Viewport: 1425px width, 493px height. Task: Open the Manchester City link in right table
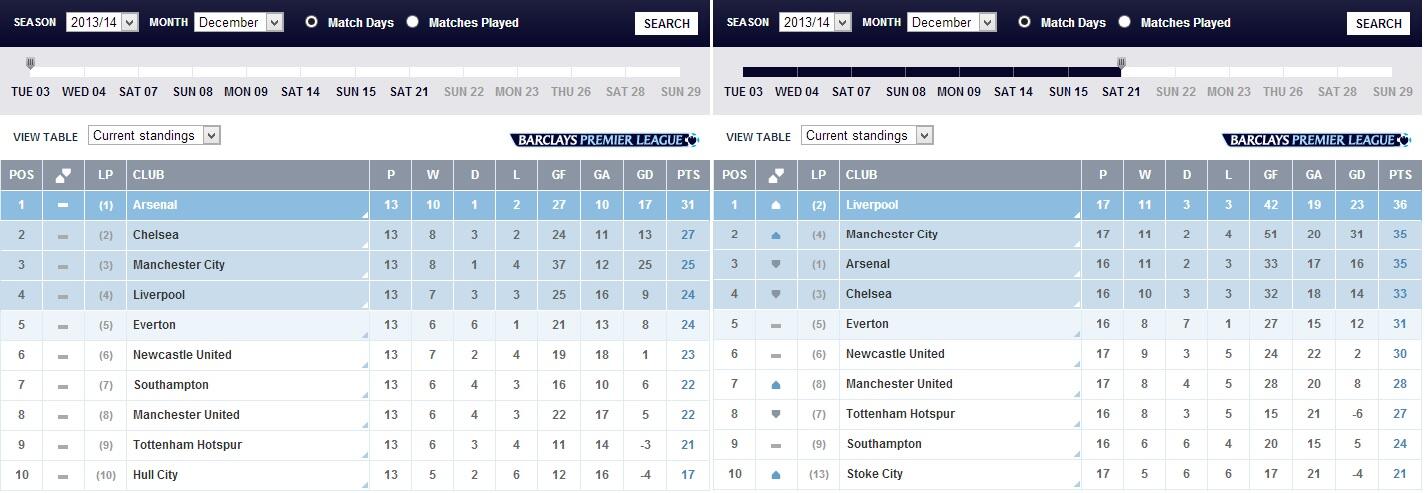(892, 235)
